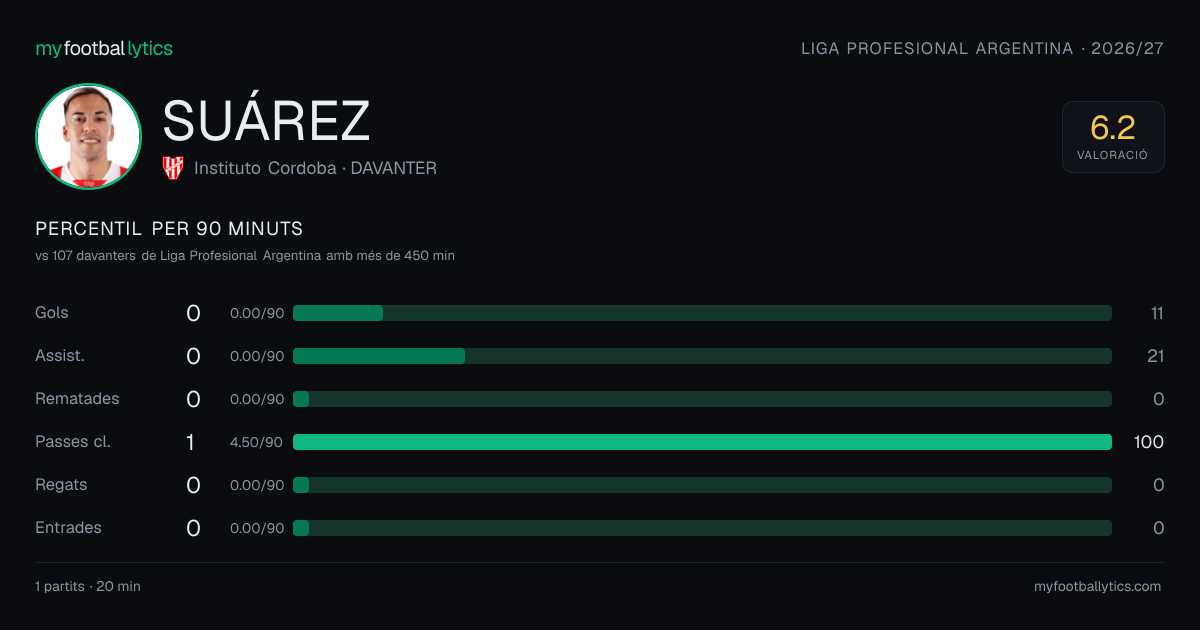Image resolution: width=1200 pixels, height=630 pixels.
Task: Click the Passes cl. full percentile bar
Action: [702, 442]
